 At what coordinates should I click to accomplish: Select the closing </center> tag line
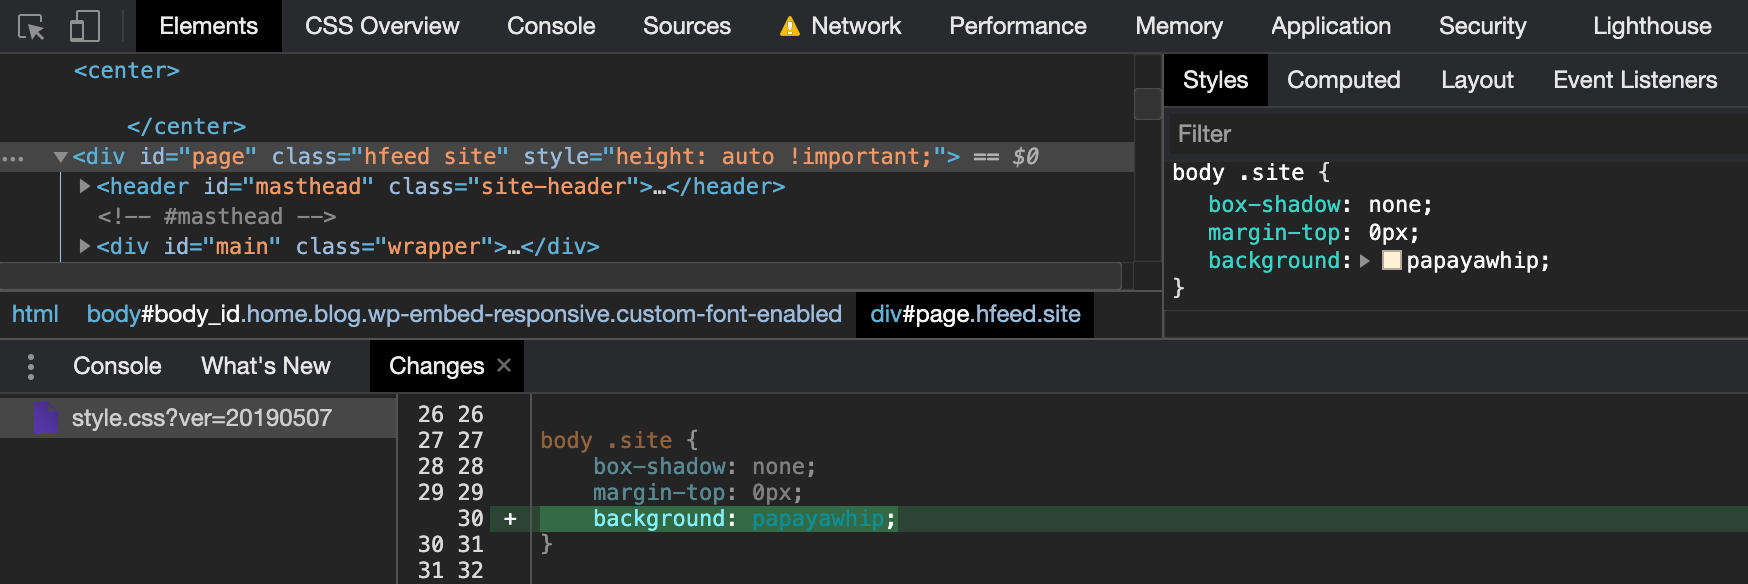coord(186,127)
